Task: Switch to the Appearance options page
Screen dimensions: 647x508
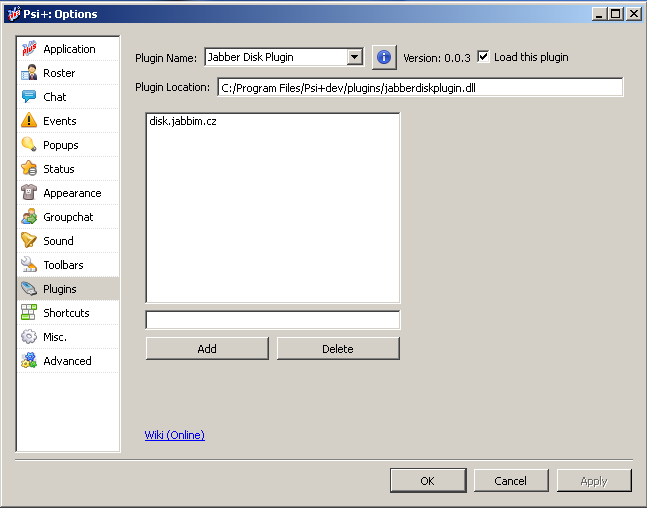Action: pos(71,193)
